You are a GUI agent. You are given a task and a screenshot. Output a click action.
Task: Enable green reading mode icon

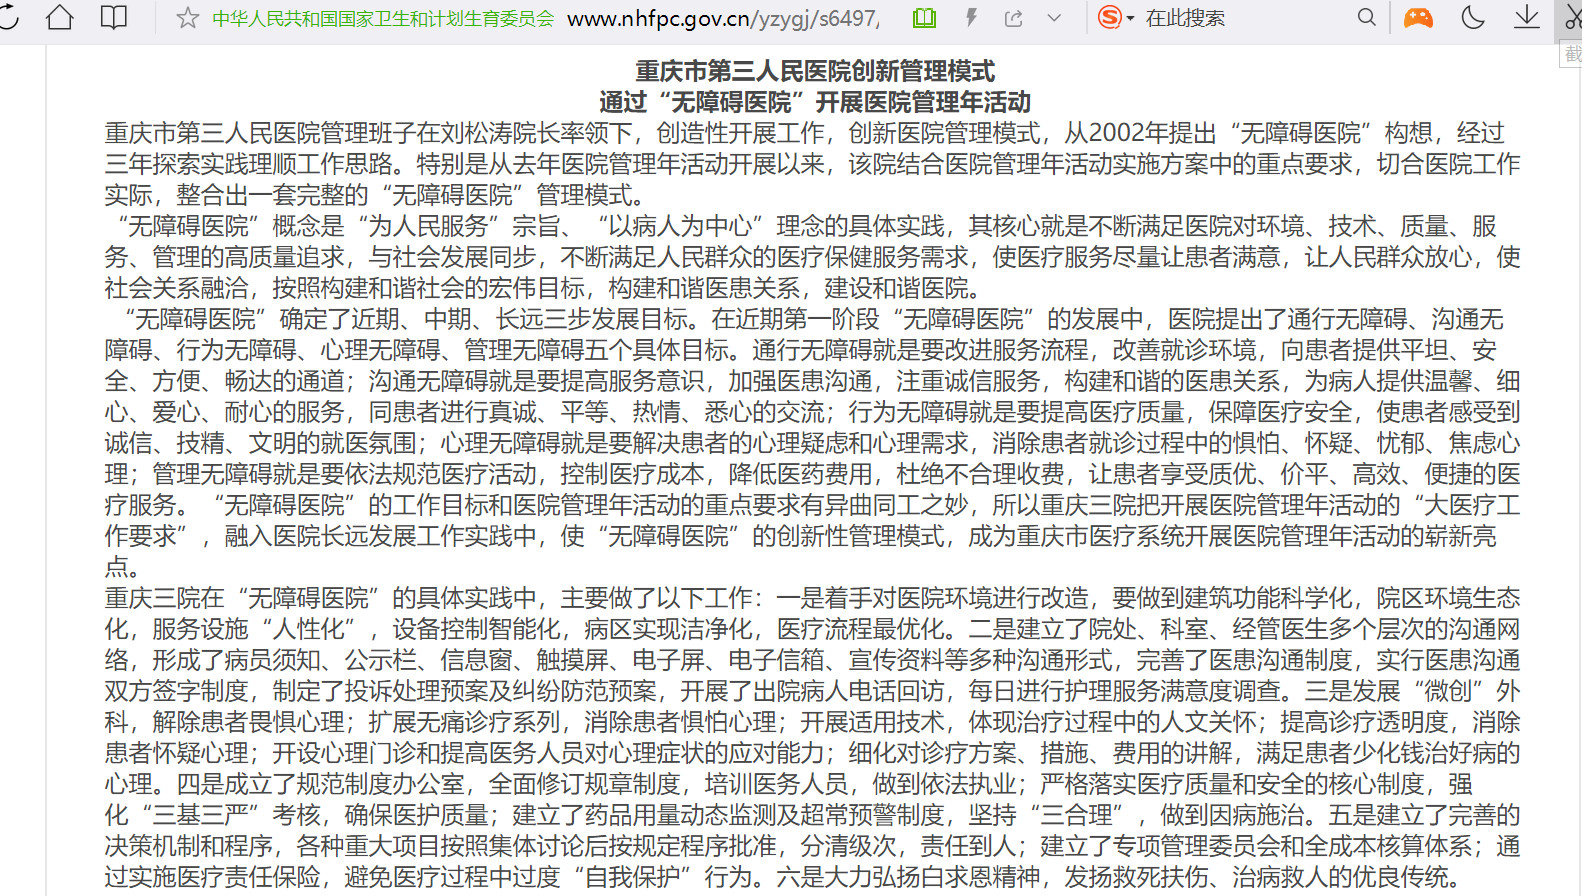tap(924, 18)
